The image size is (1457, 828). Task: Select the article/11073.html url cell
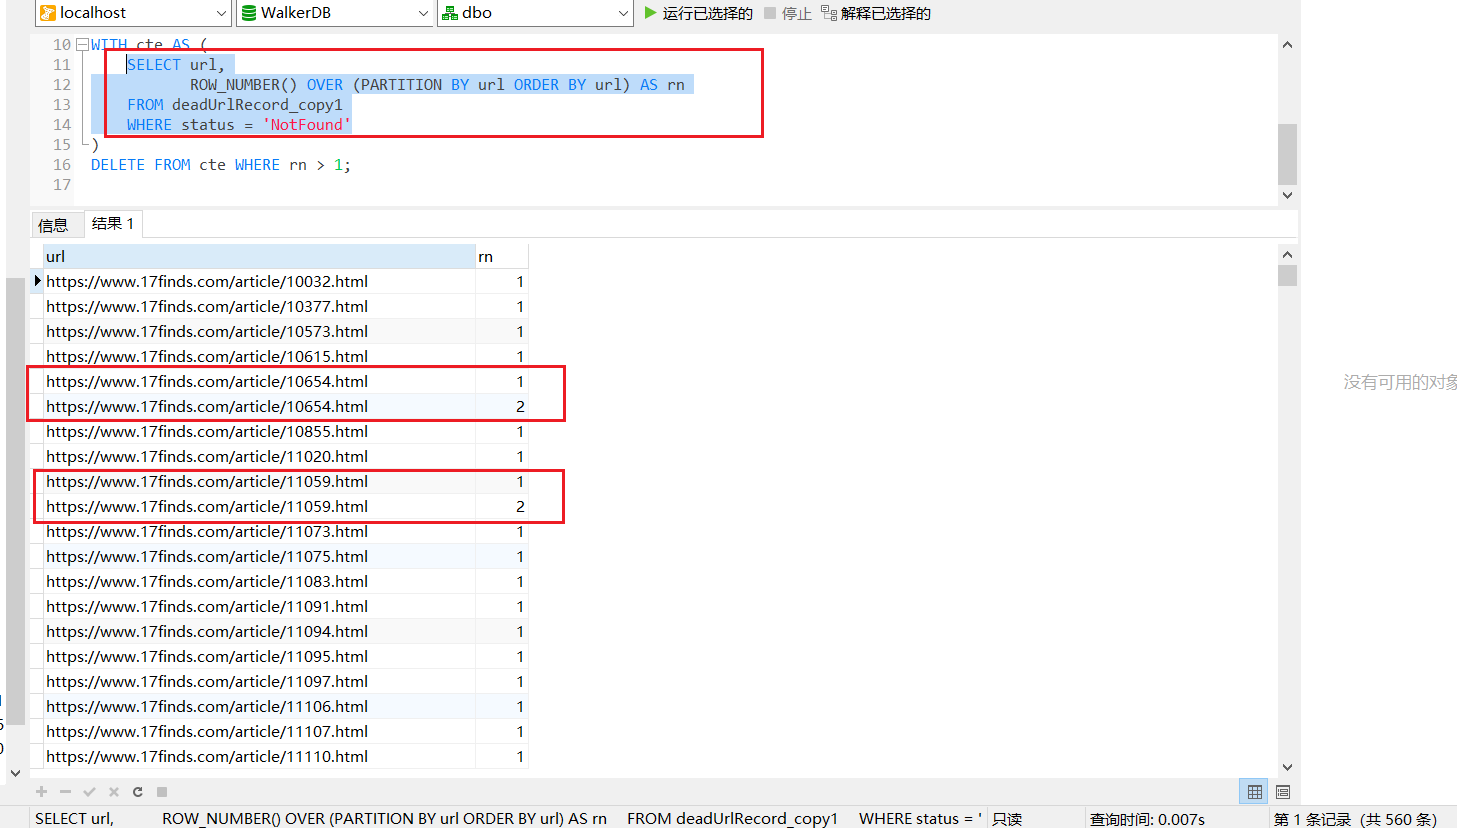pyautogui.click(x=259, y=532)
